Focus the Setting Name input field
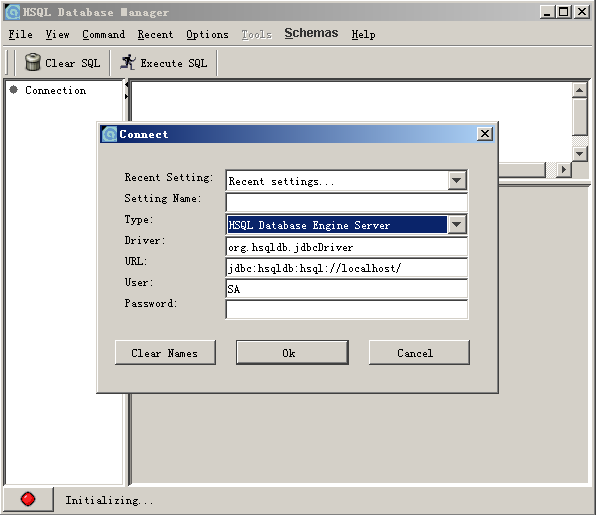This screenshot has width=596, height=515. [346, 202]
